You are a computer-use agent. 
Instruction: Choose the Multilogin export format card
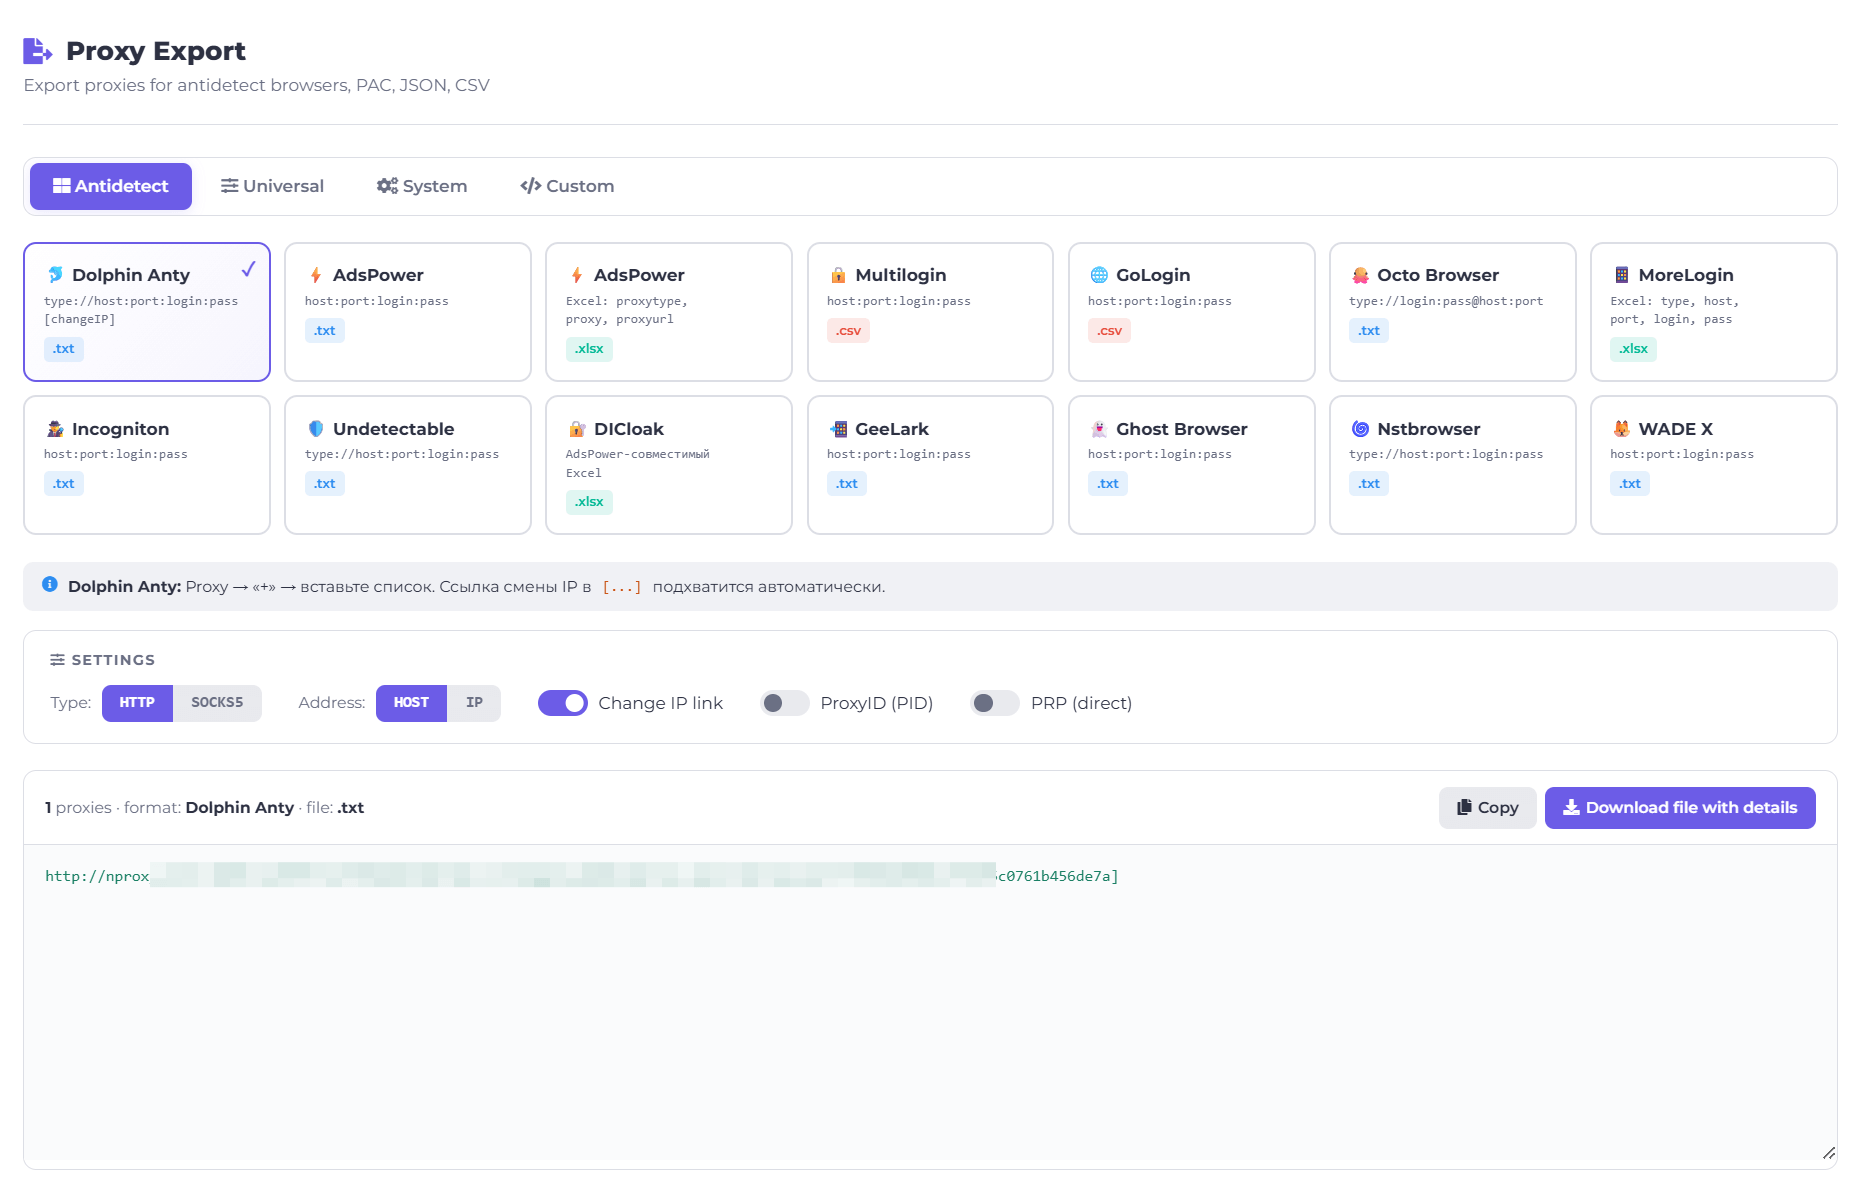click(x=930, y=312)
